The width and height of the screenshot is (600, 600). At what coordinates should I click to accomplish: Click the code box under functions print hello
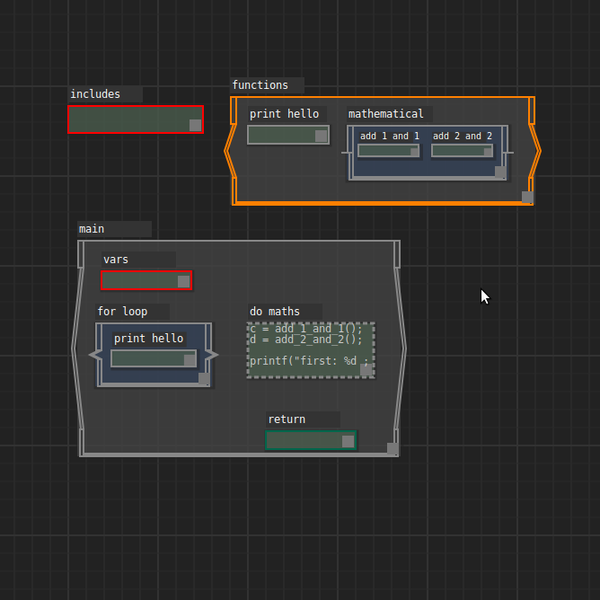(288, 135)
